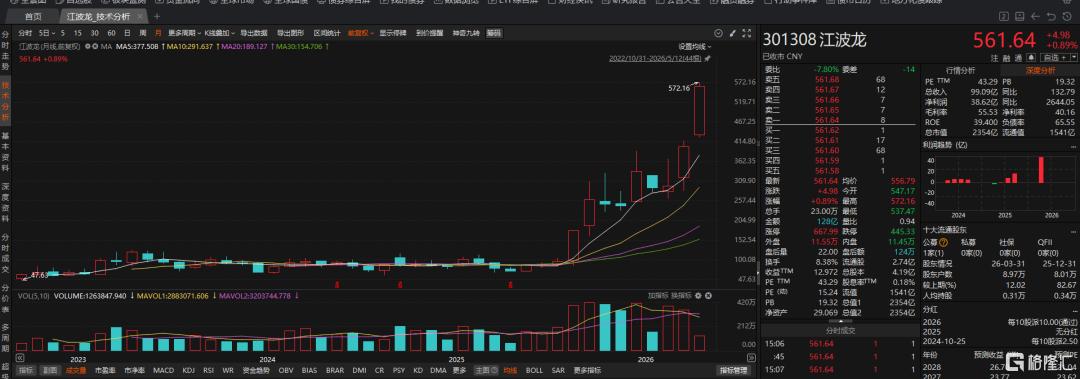1080x379 pixels.
Task: Expand 自选 + dropdown arrow
Action: (1073, 57)
